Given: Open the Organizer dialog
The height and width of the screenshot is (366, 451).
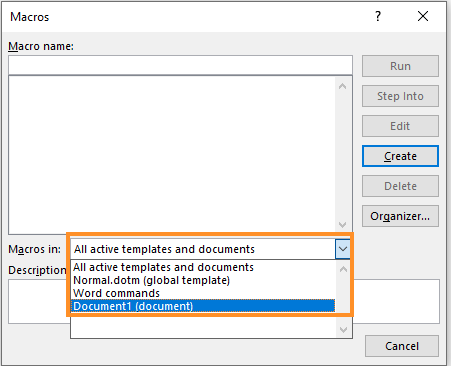Looking at the screenshot, I should click(x=400, y=216).
